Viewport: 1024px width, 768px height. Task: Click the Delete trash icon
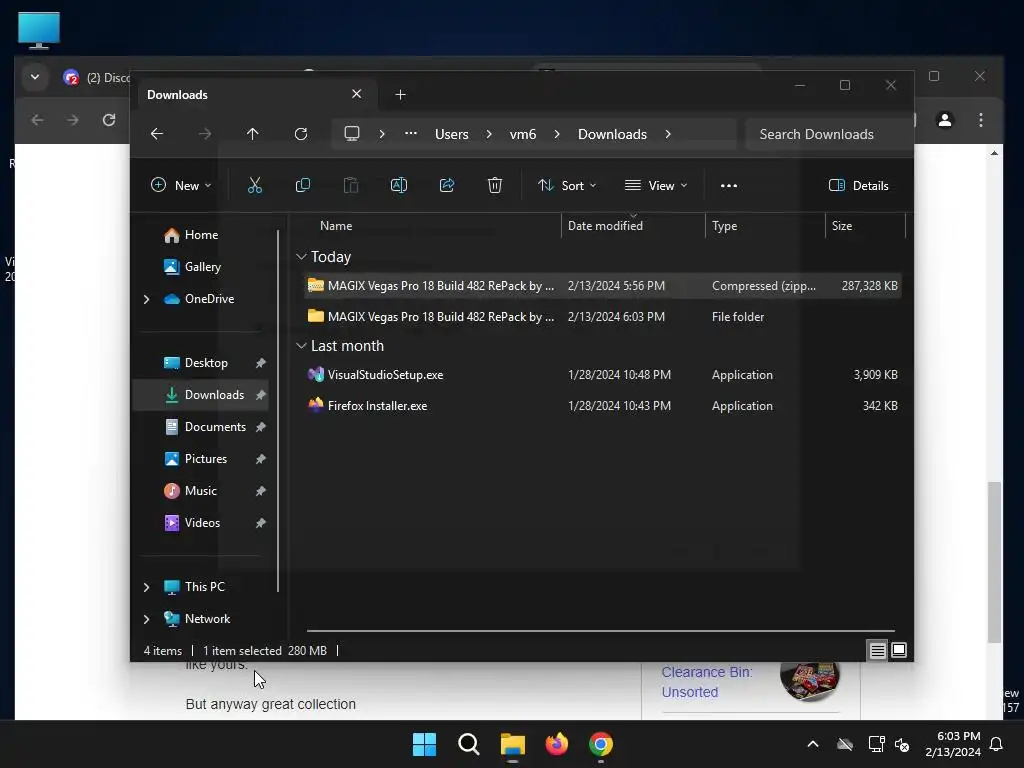pyautogui.click(x=495, y=185)
